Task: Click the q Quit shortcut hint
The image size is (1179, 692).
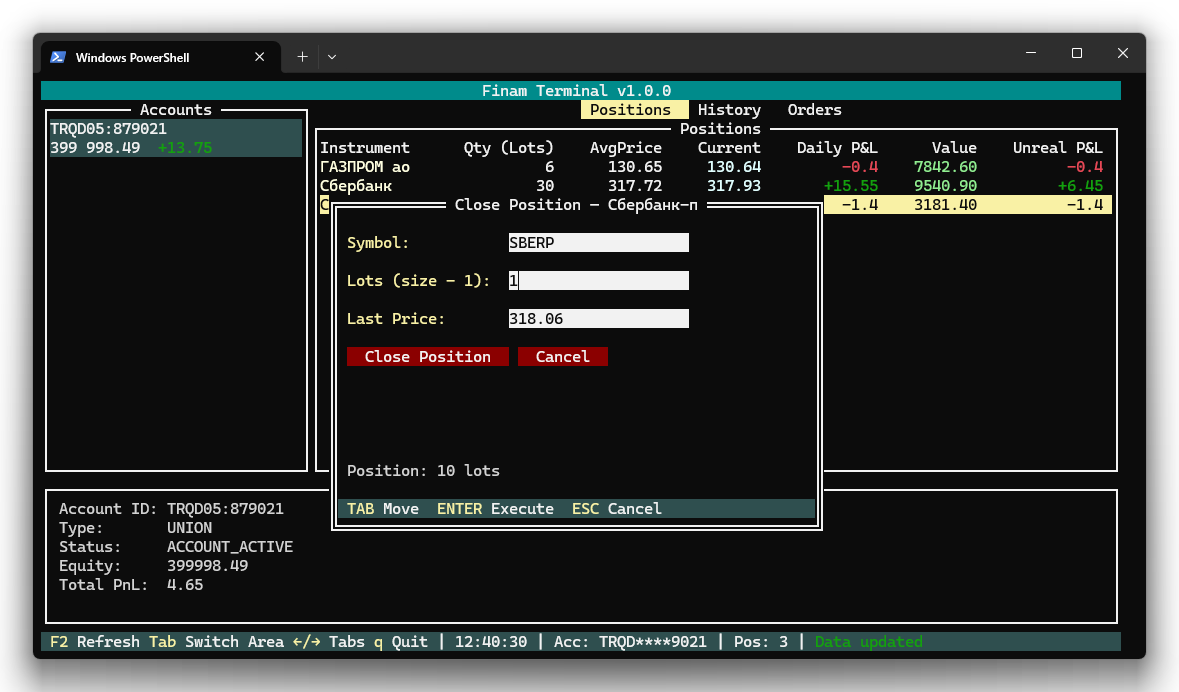Action: 400,642
